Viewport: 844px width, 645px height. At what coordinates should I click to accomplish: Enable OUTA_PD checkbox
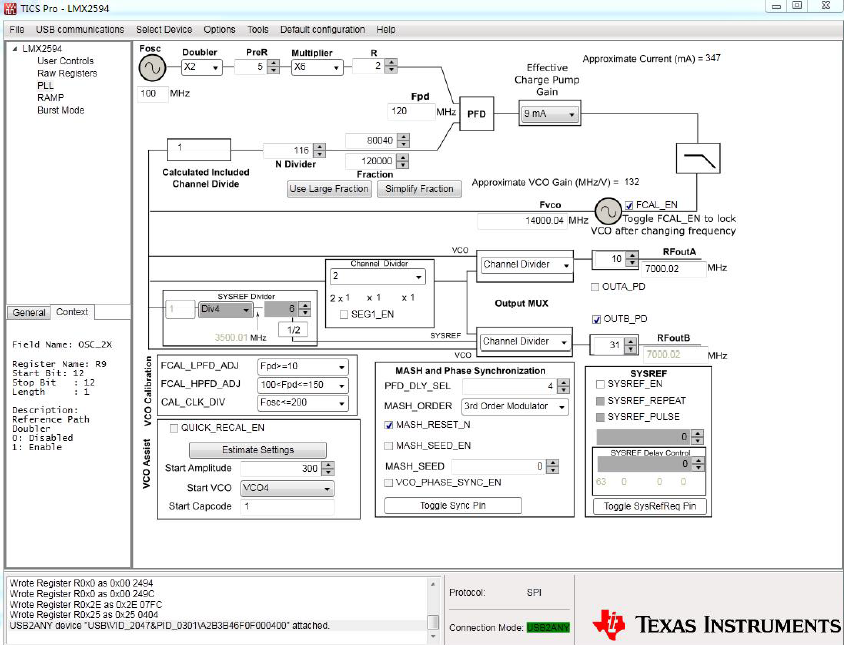595,287
